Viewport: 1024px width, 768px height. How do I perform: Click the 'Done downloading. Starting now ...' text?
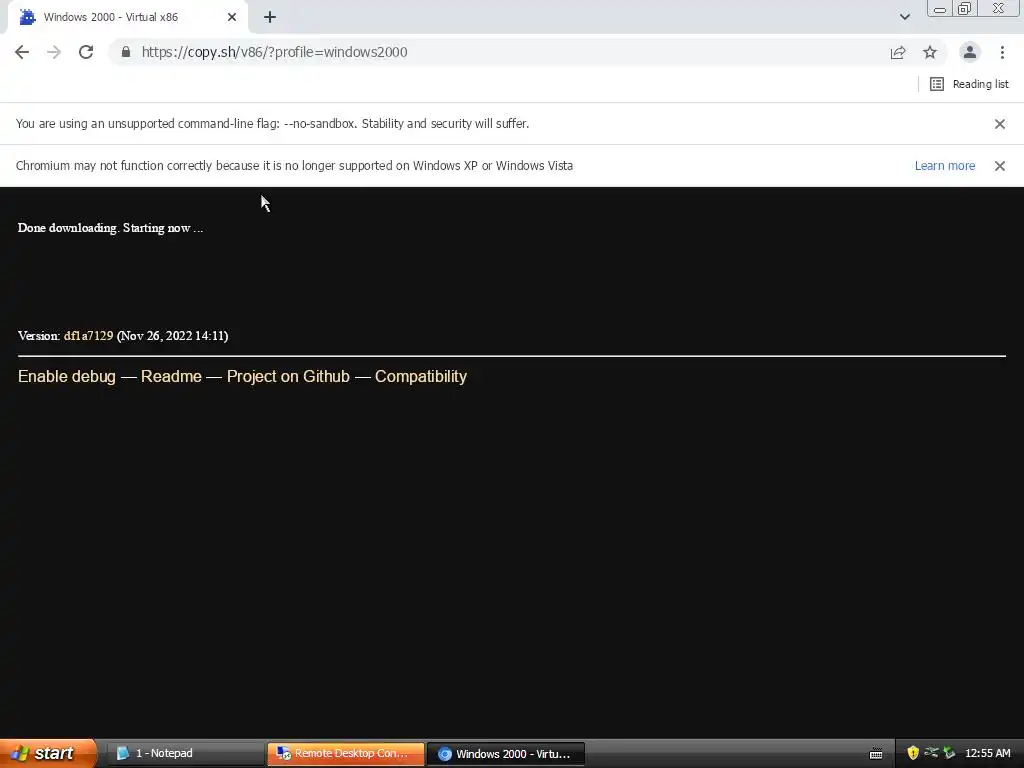coord(110,228)
